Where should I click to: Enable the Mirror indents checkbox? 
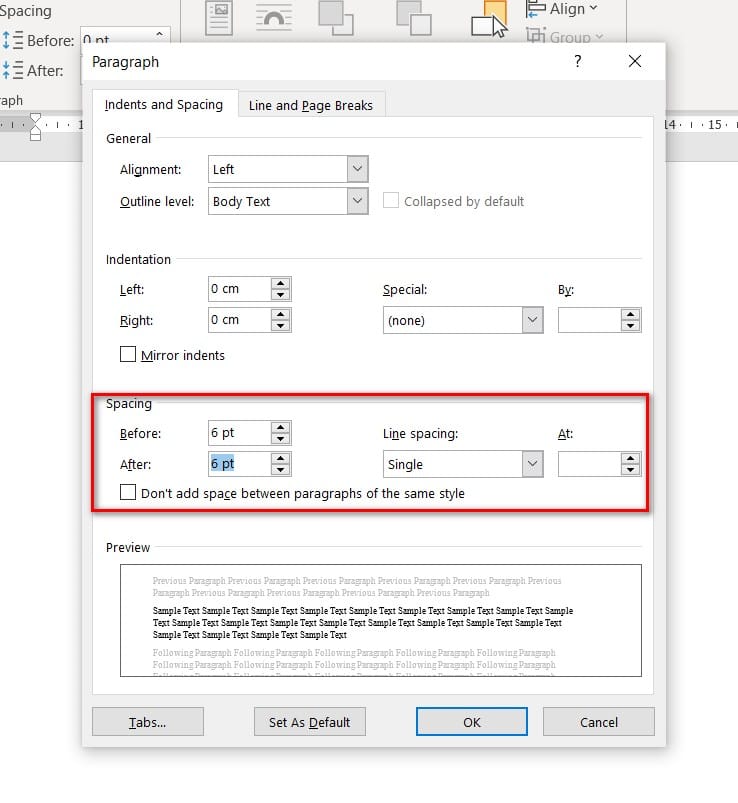tap(128, 354)
